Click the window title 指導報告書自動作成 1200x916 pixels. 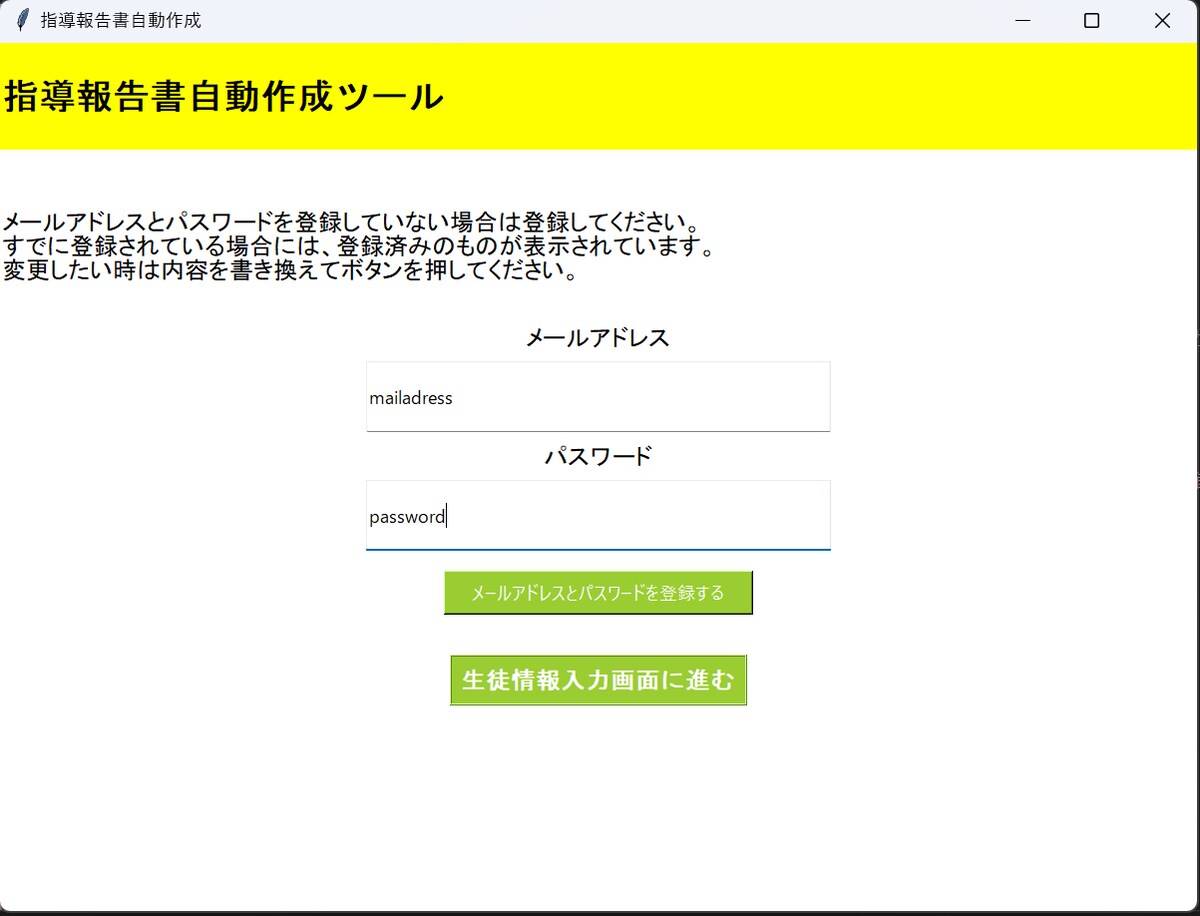tap(121, 20)
